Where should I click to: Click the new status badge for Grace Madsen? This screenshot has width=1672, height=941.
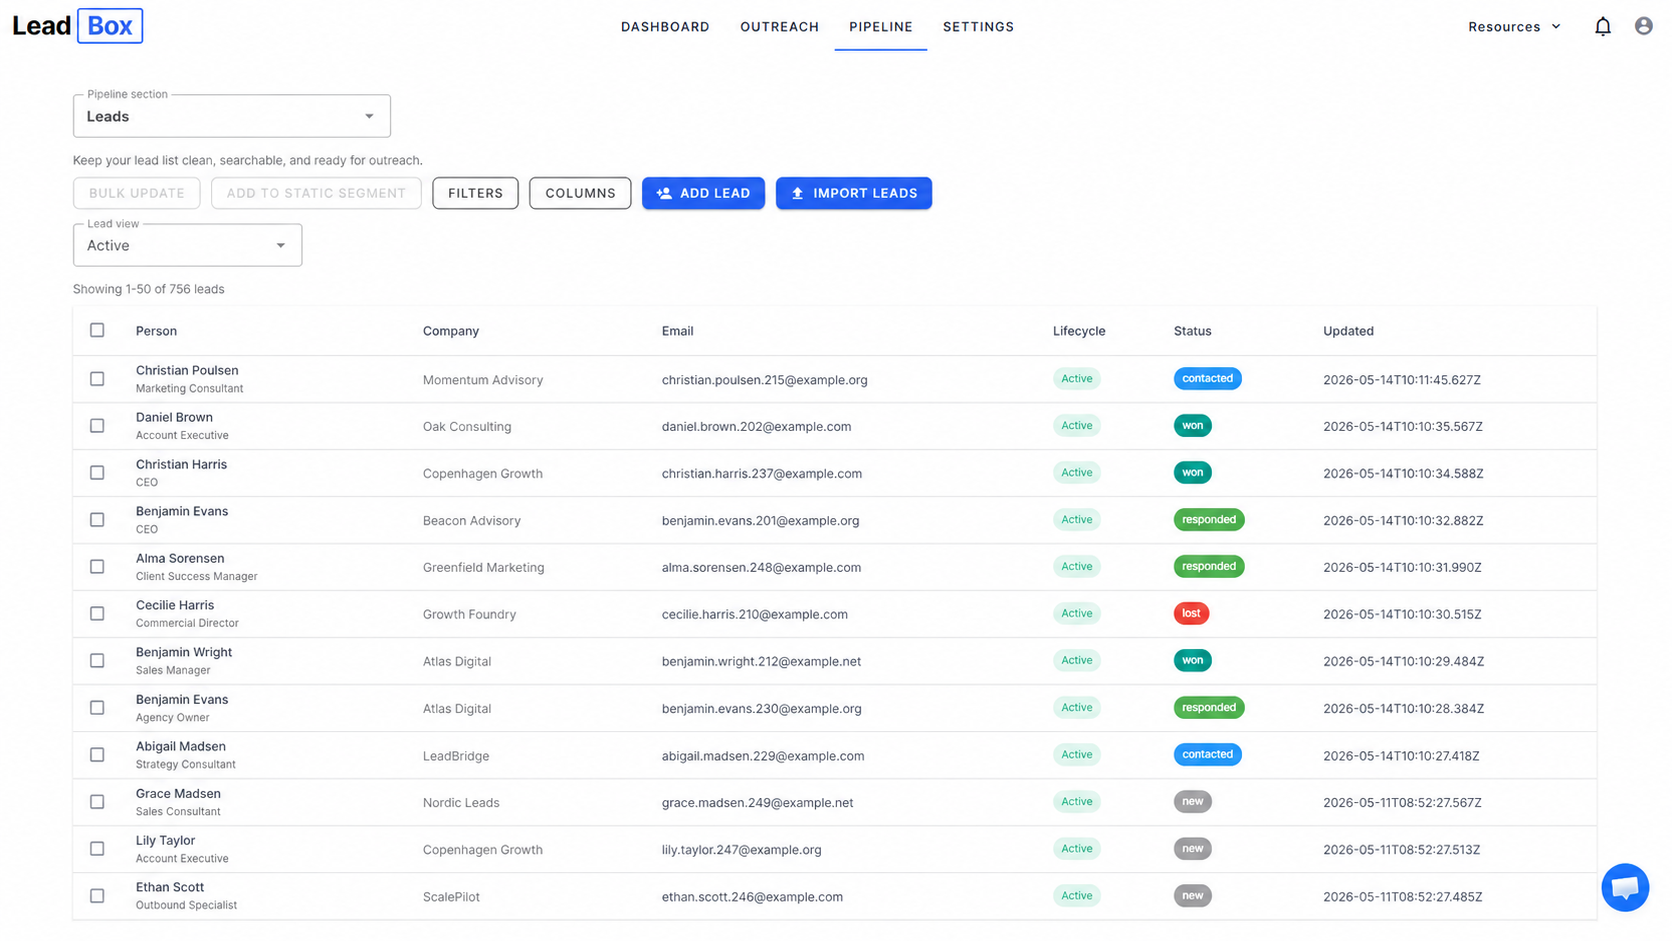tap(1192, 802)
